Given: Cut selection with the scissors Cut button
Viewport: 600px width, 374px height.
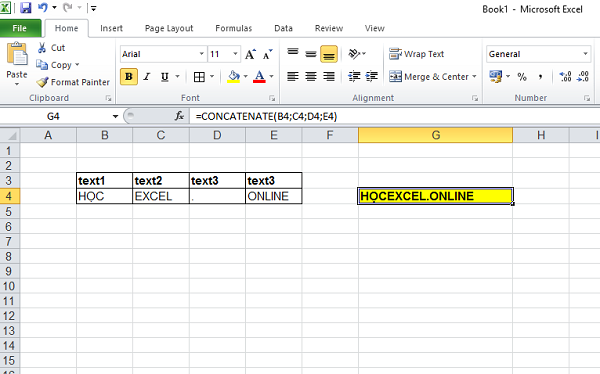Looking at the screenshot, I should (x=51, y=48).
